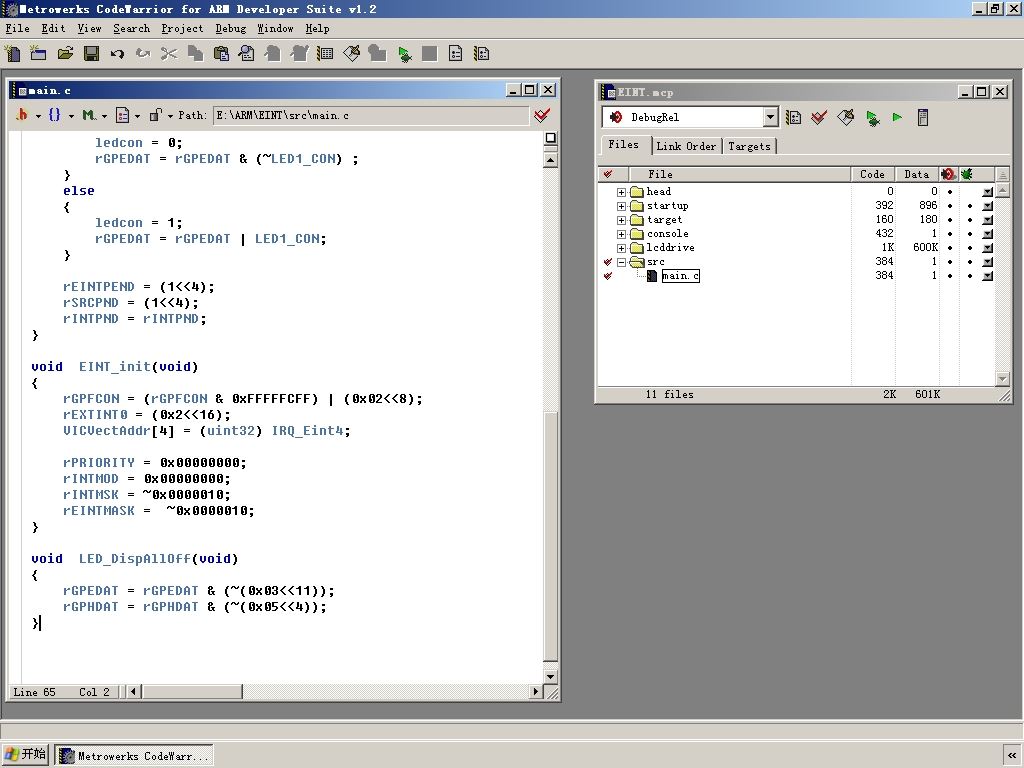Save the file using the floppy disk icon

pos(91,54)
